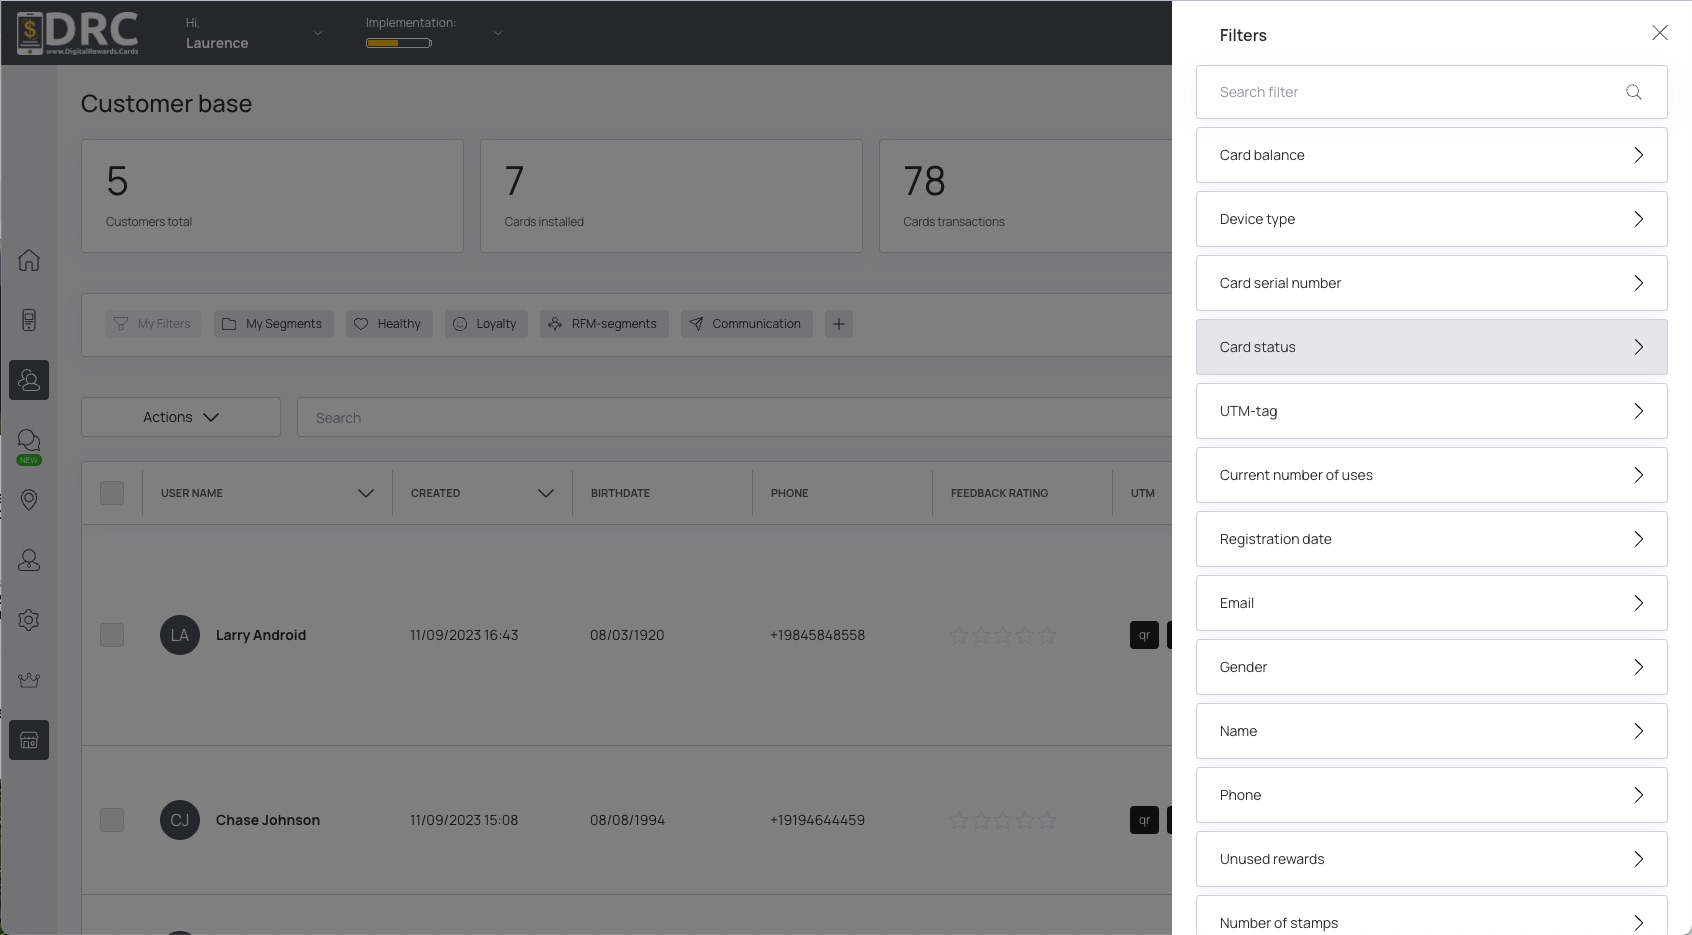Open the Locations pin icon in sidebar
Viewport: 1692px width, 935px height.
tap(29, 500)
